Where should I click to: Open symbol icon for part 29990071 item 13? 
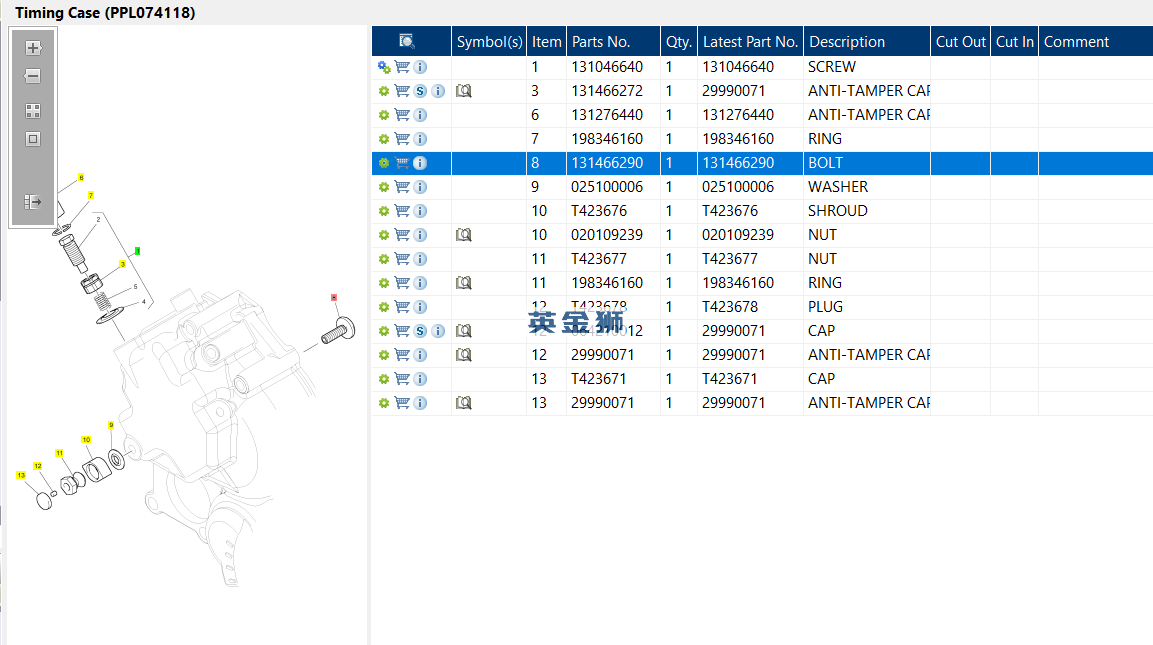(x=463, y=403)
